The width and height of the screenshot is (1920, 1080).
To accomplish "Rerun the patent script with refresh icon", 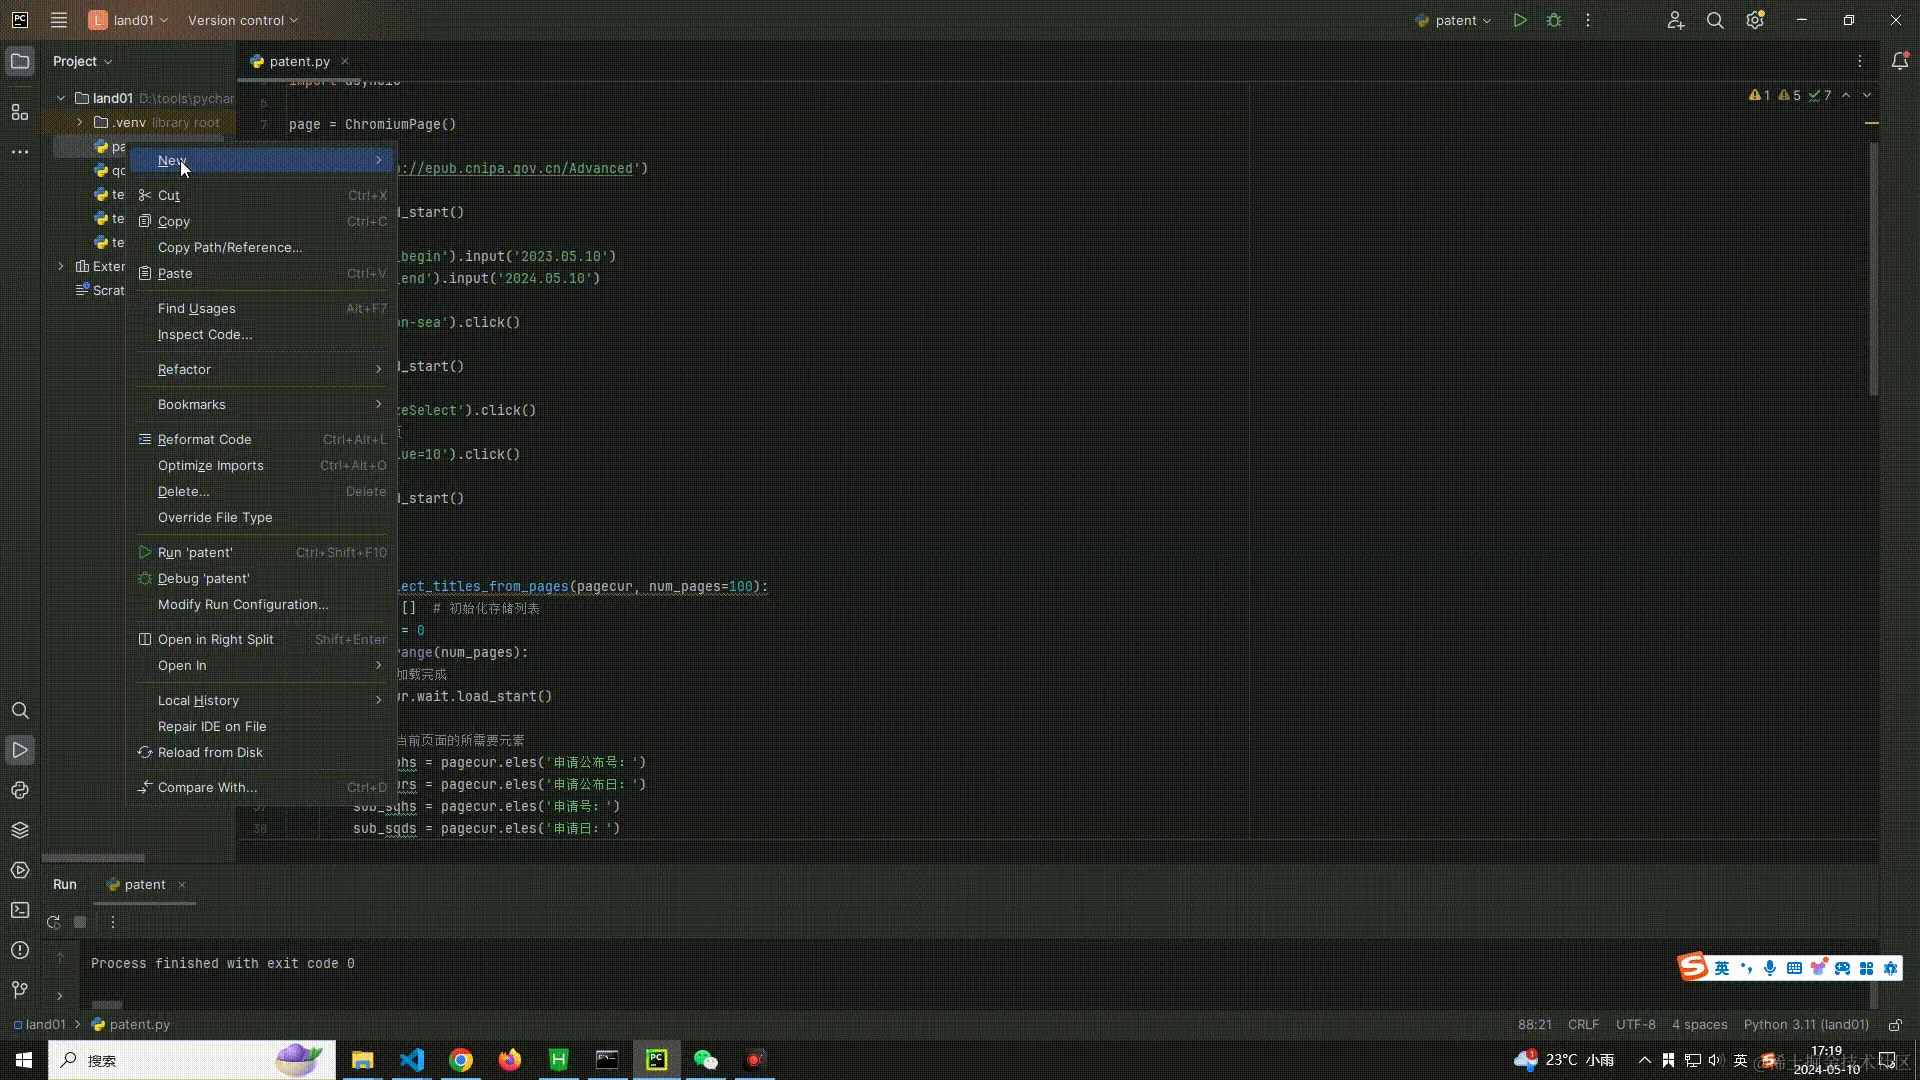I will [53, 922].
